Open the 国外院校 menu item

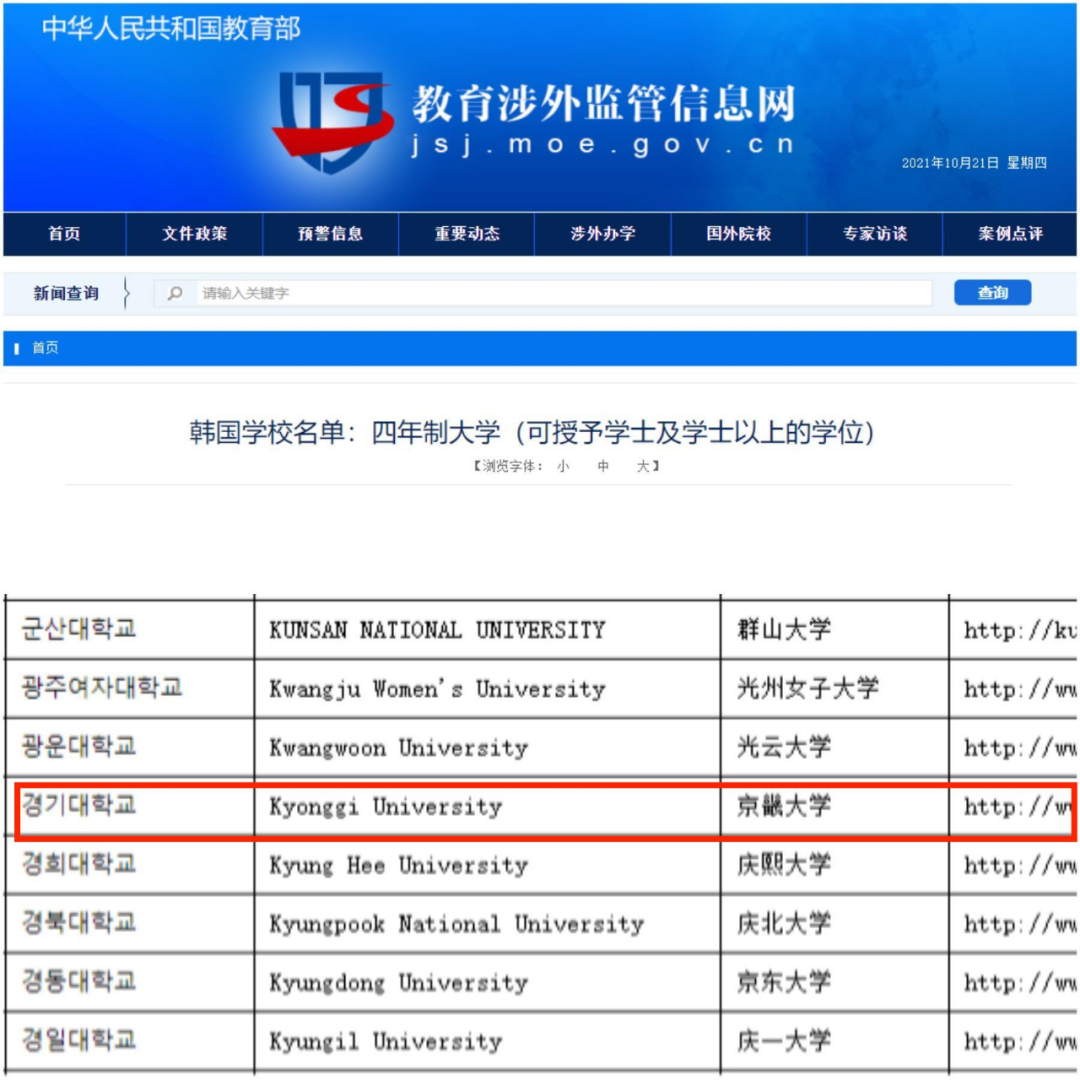click(x=738, y=234)
